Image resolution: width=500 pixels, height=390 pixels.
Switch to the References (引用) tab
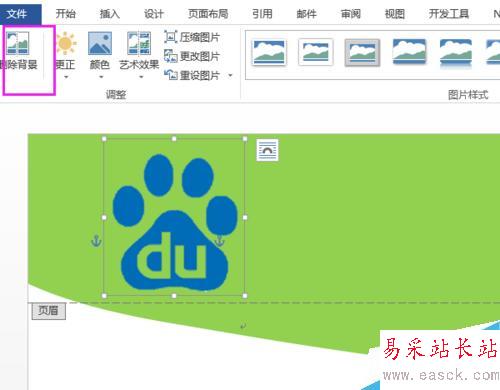pyautogui.click(x=262, y=14)
